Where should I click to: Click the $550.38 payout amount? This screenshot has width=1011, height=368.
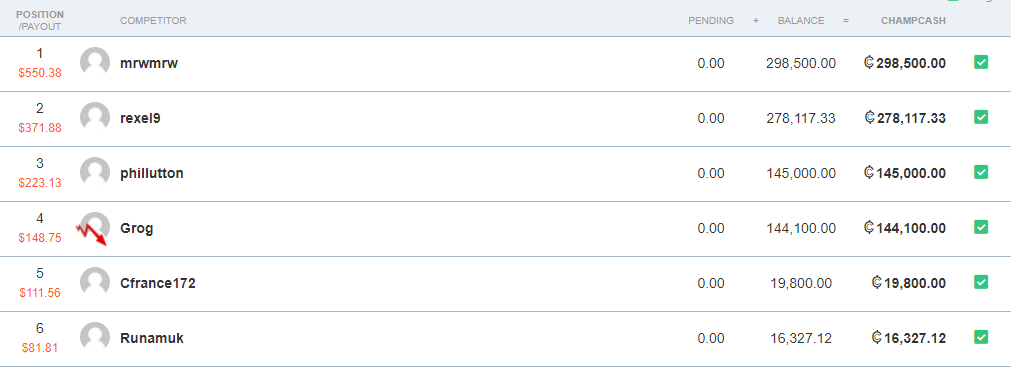pos(40,73)
